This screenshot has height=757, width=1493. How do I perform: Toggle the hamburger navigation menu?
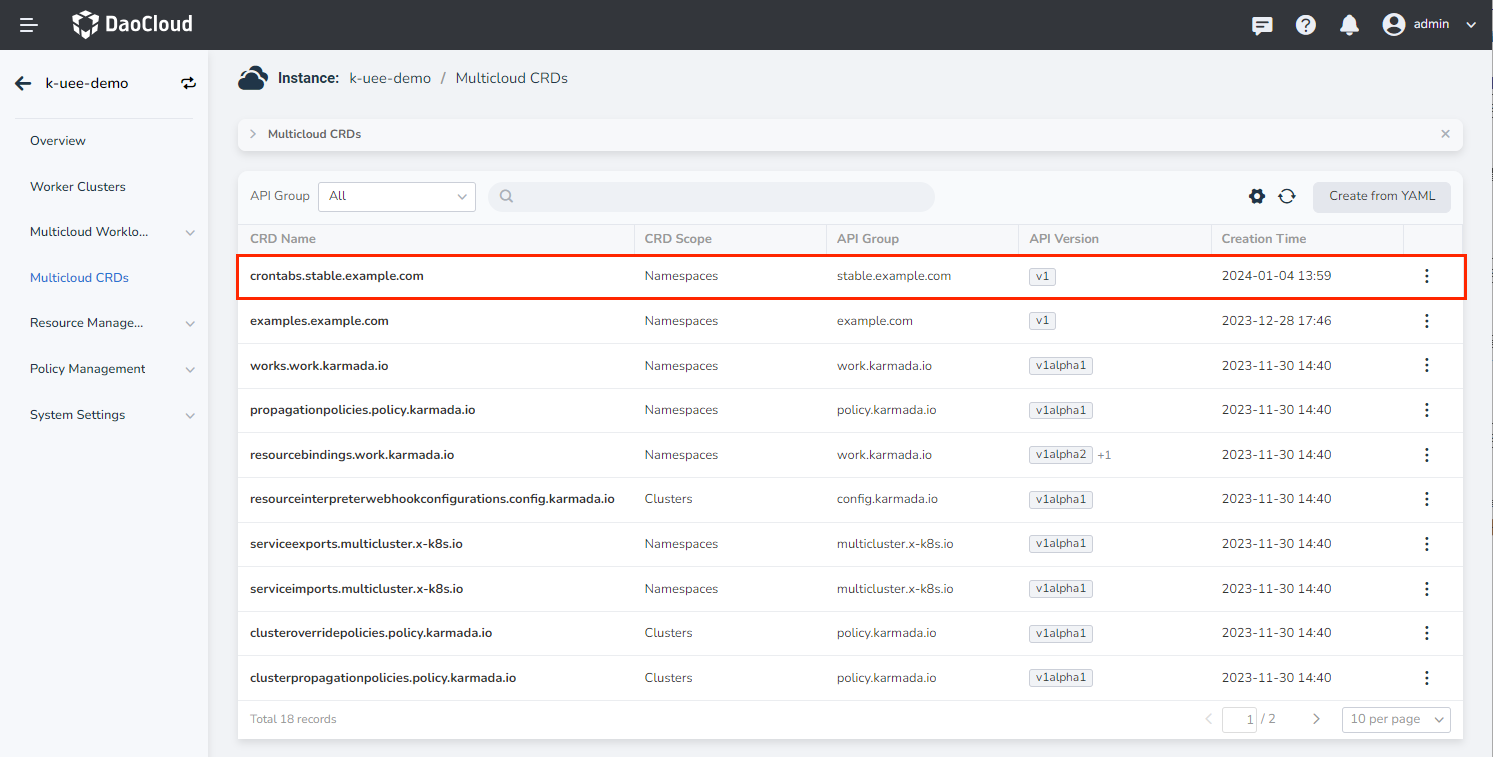tap(29, 25)
